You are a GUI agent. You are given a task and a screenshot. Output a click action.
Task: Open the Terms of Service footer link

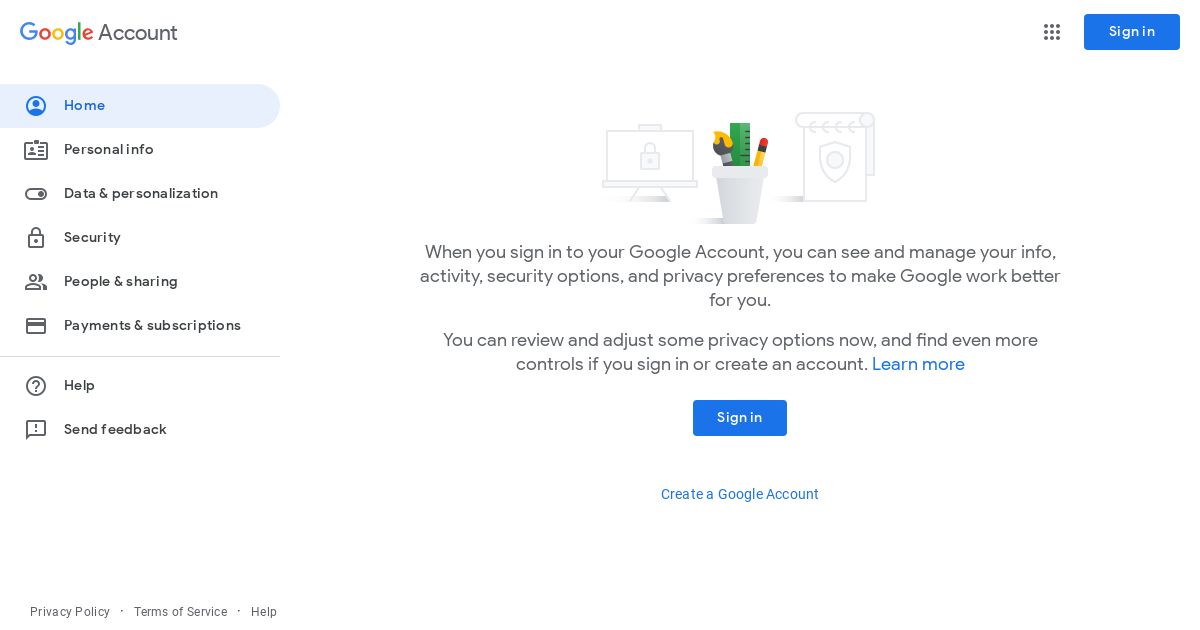pyautogui.click(x=181, y=612)
